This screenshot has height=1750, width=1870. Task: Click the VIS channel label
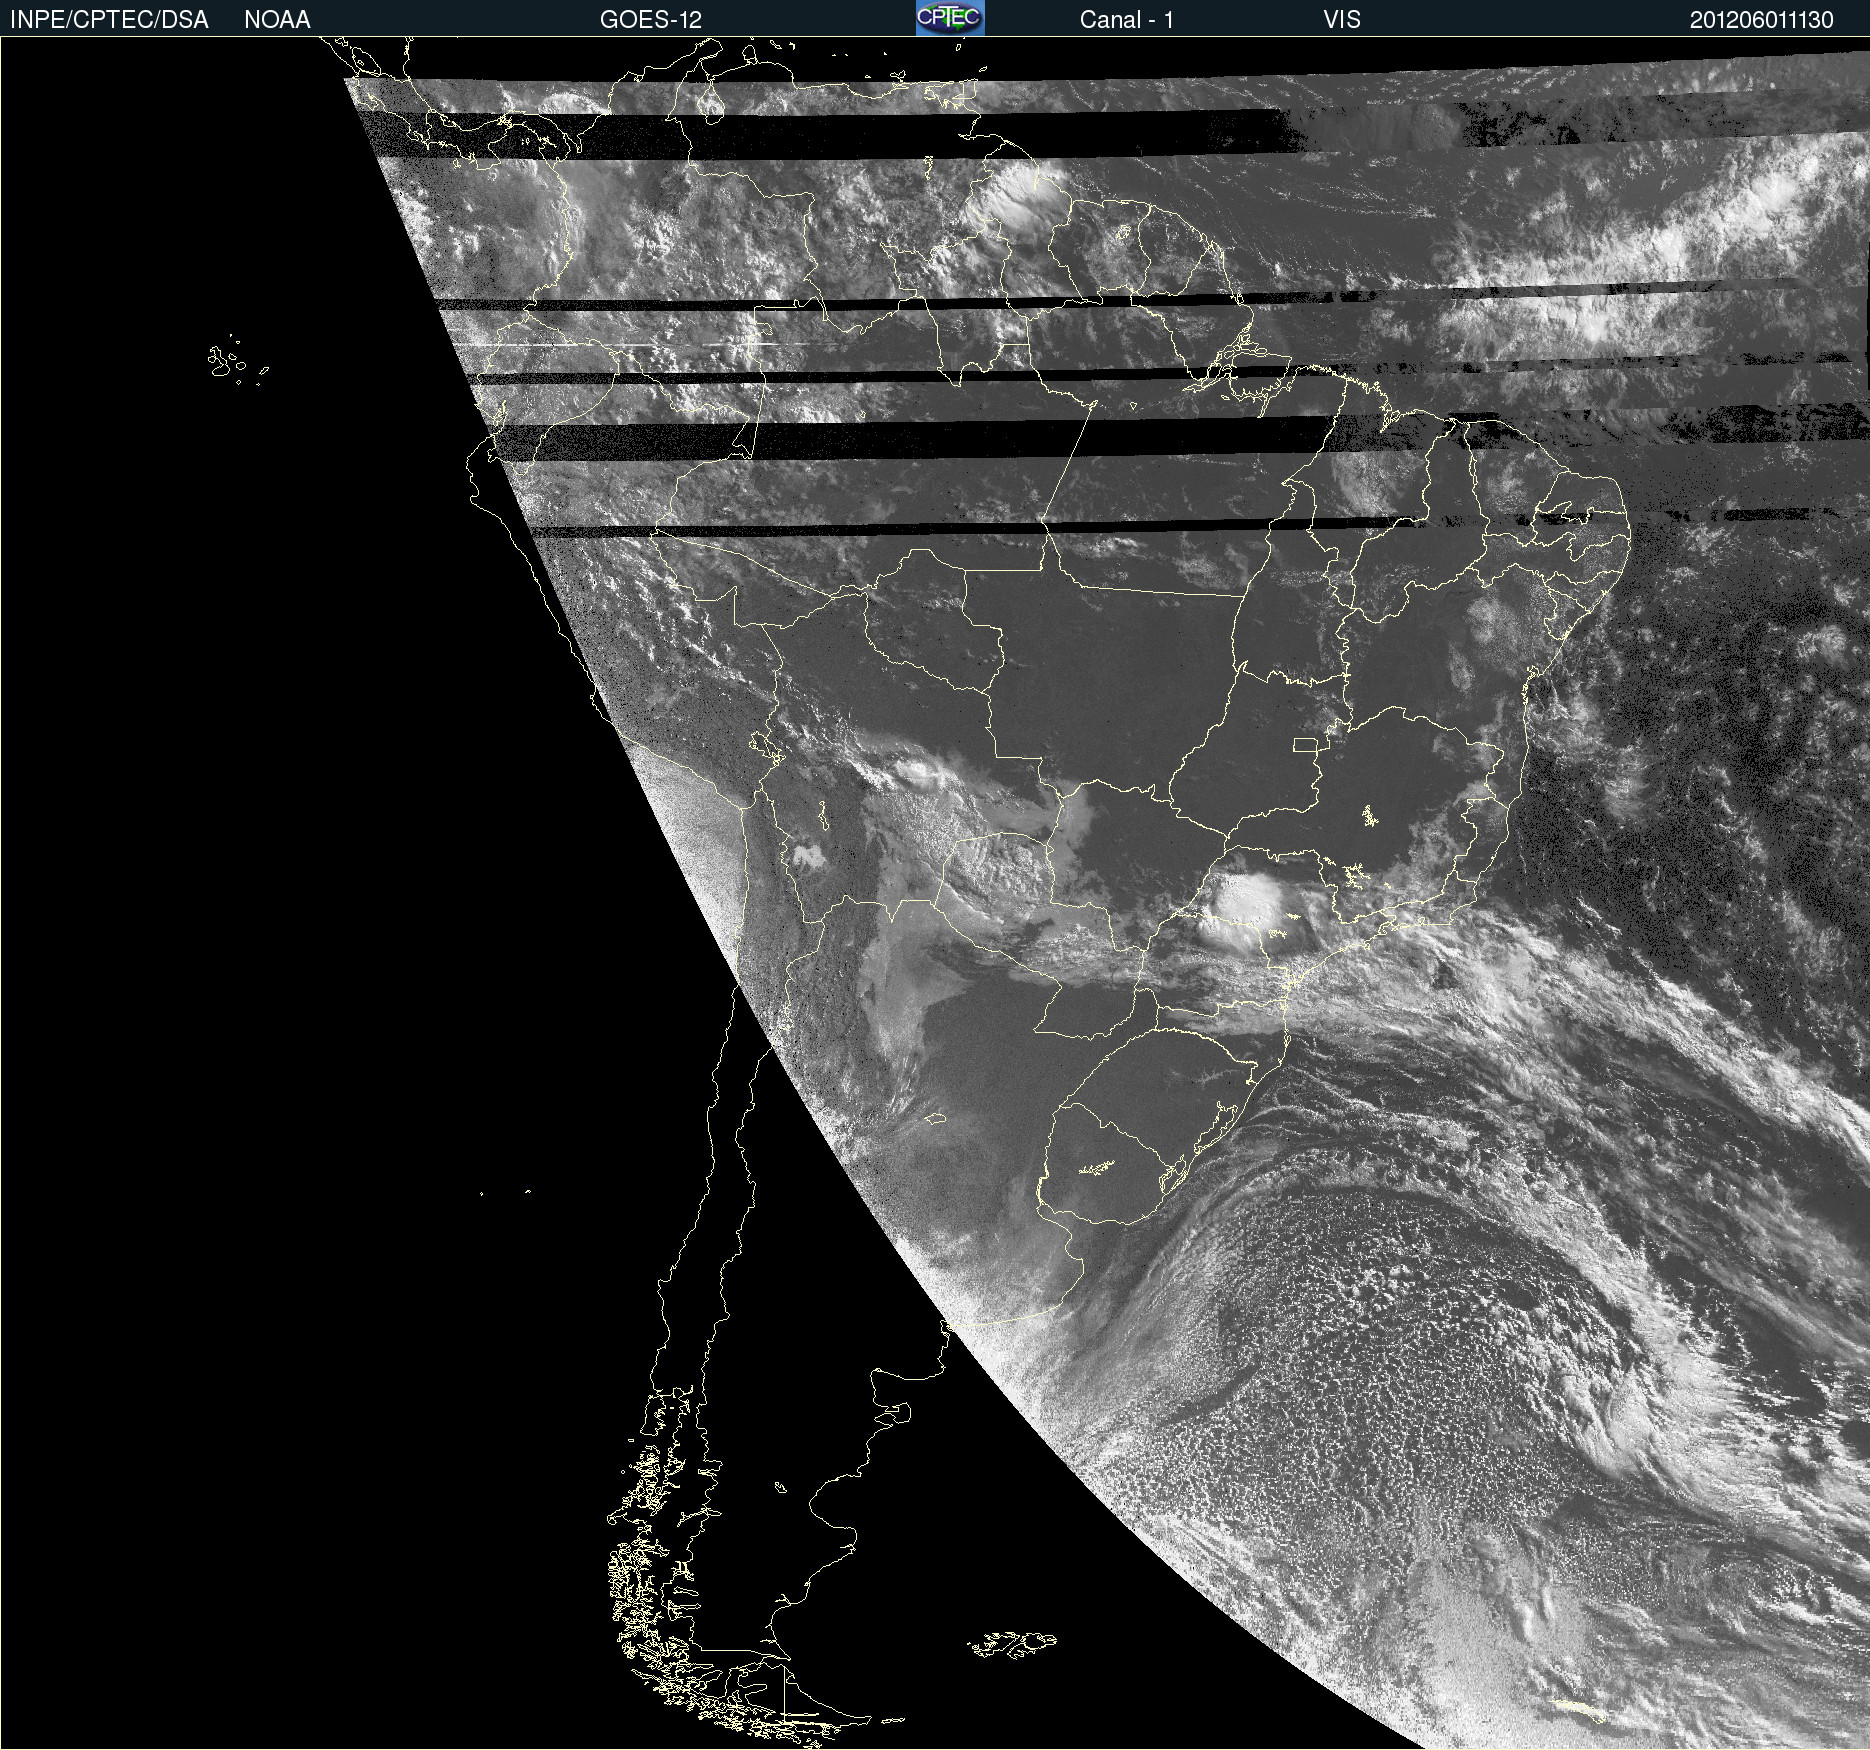pos(1342,20)
